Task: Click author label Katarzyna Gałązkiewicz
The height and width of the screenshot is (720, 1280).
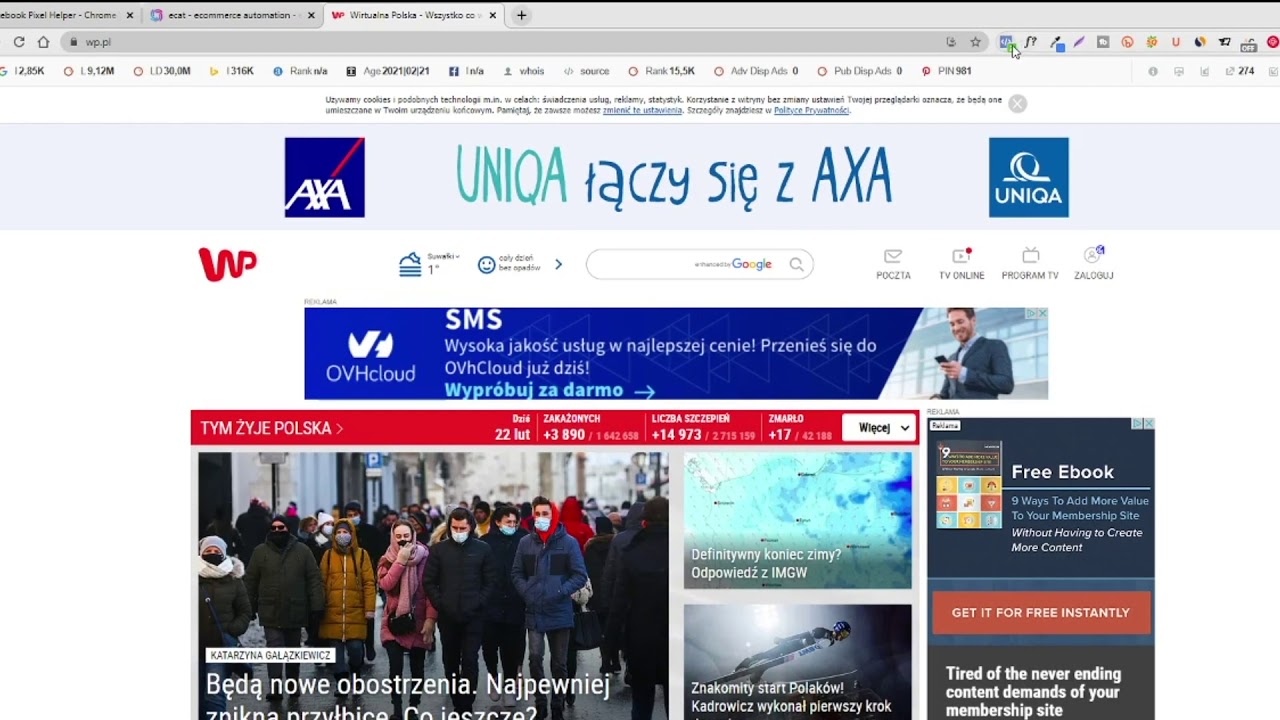Action: click(x=270, y=655)
